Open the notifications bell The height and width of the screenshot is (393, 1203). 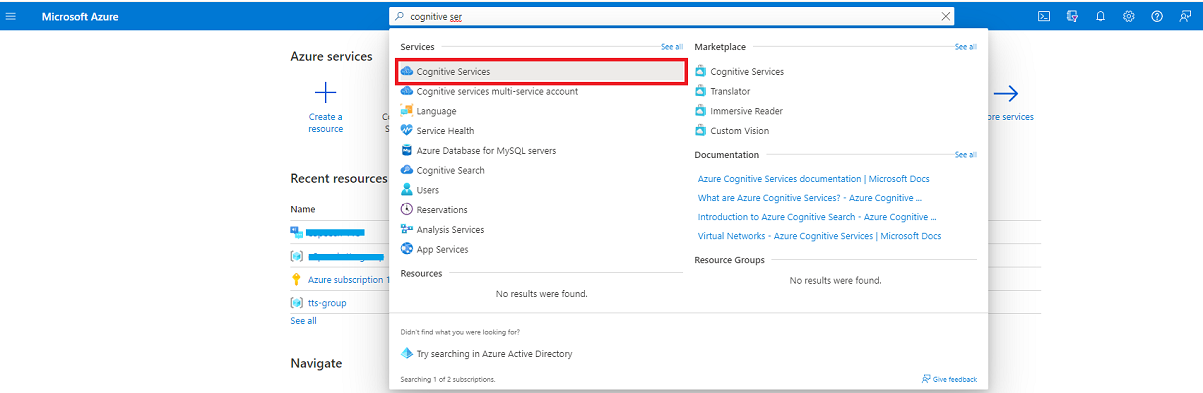point(1100,16)
